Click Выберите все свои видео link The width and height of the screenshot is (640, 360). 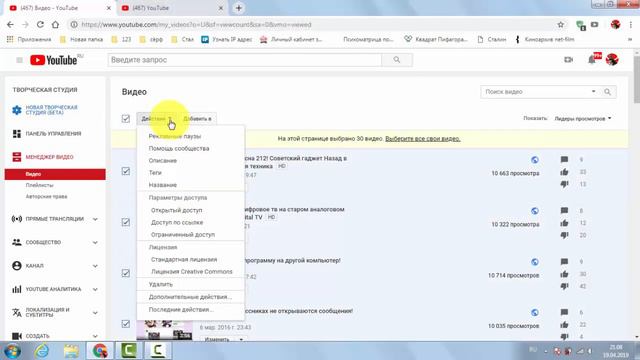[x=423, y=139]
